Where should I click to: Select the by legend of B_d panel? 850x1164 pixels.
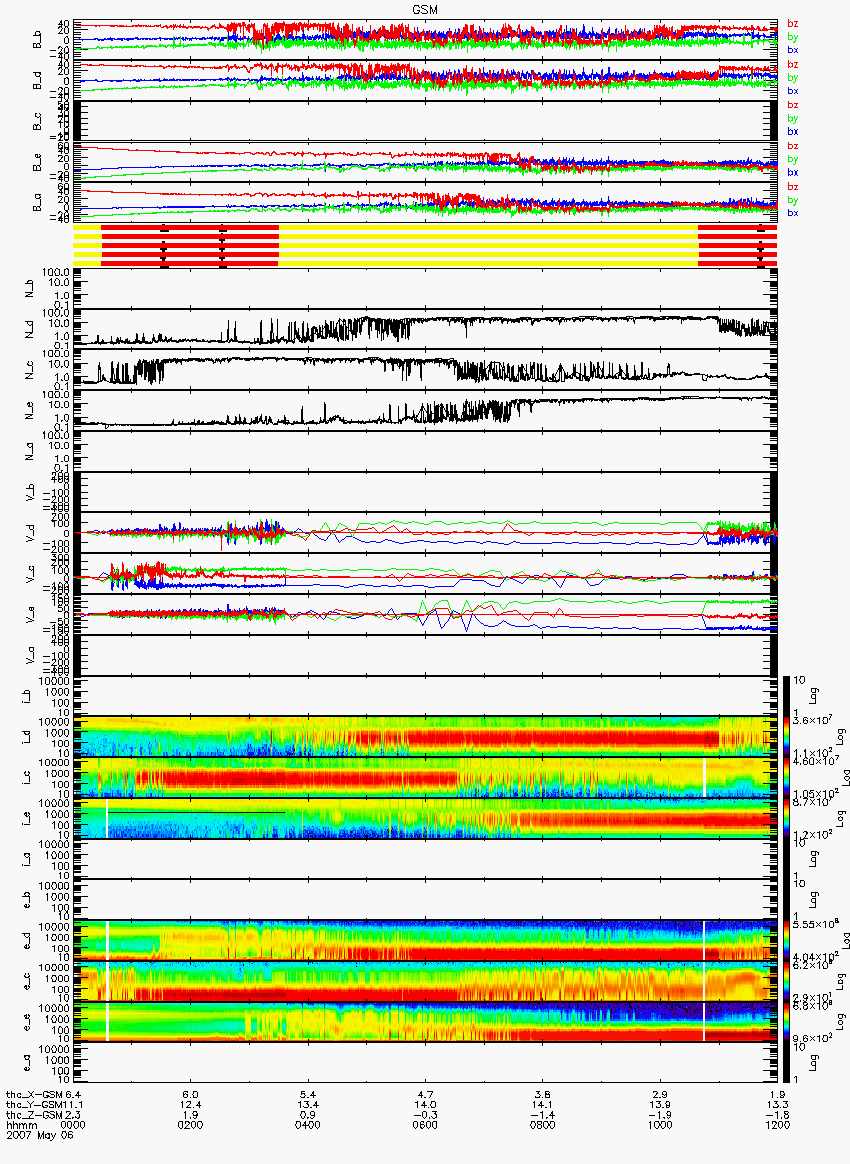pyautogui.click(x=793, y=77)
